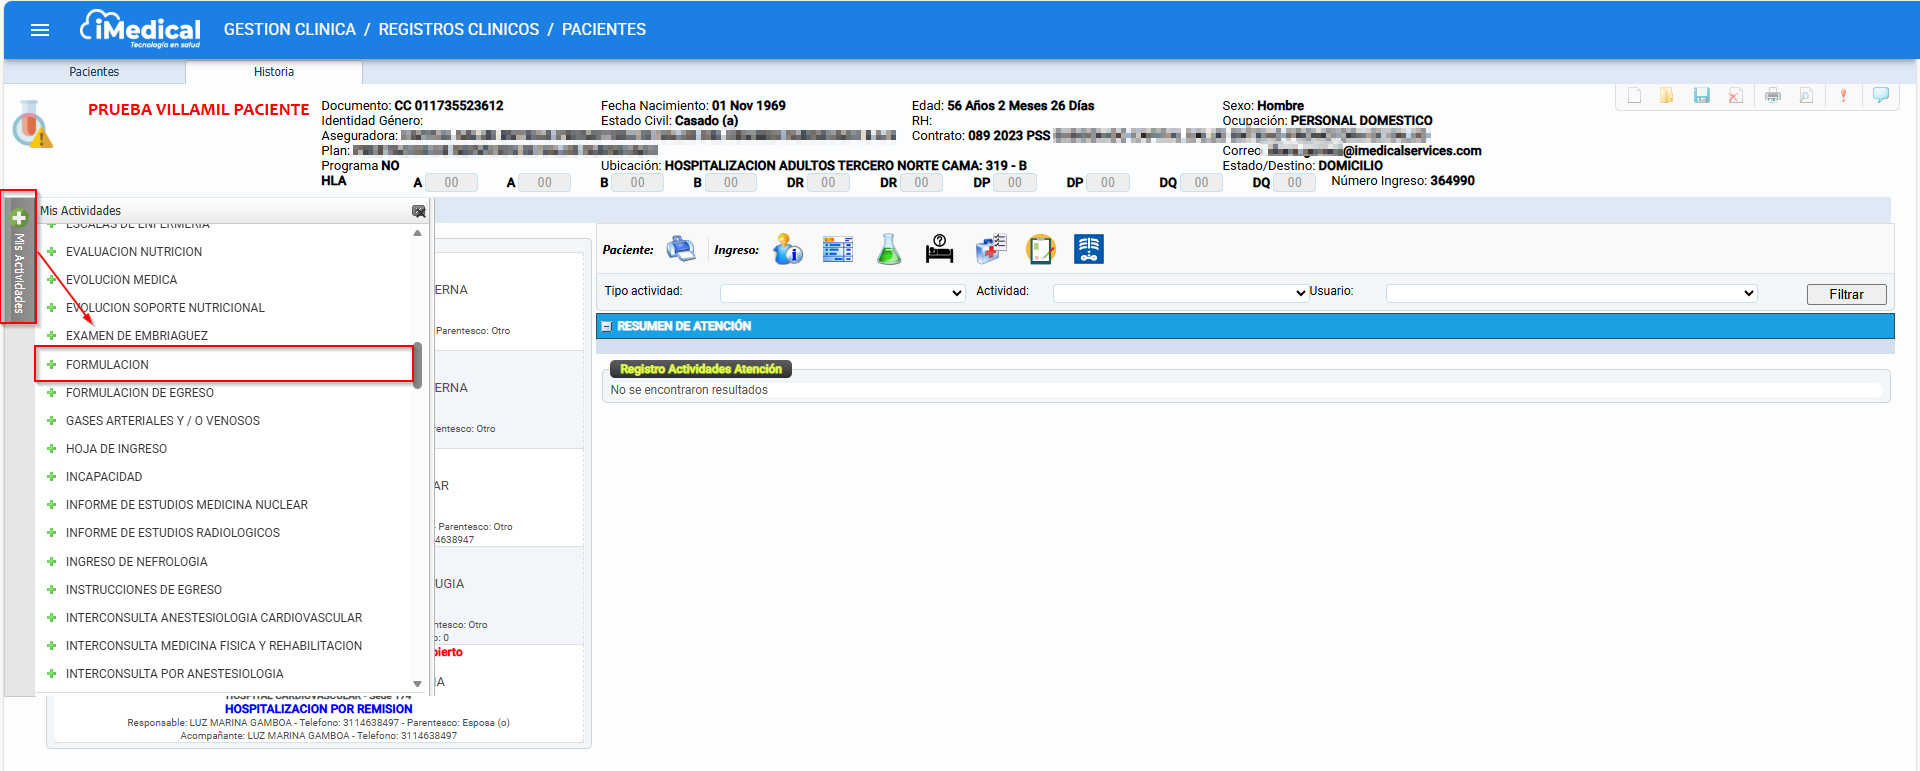This screenshot has width=1920, height=771.
Task: Open the hamburger main menu
Action: pos(40,30)
